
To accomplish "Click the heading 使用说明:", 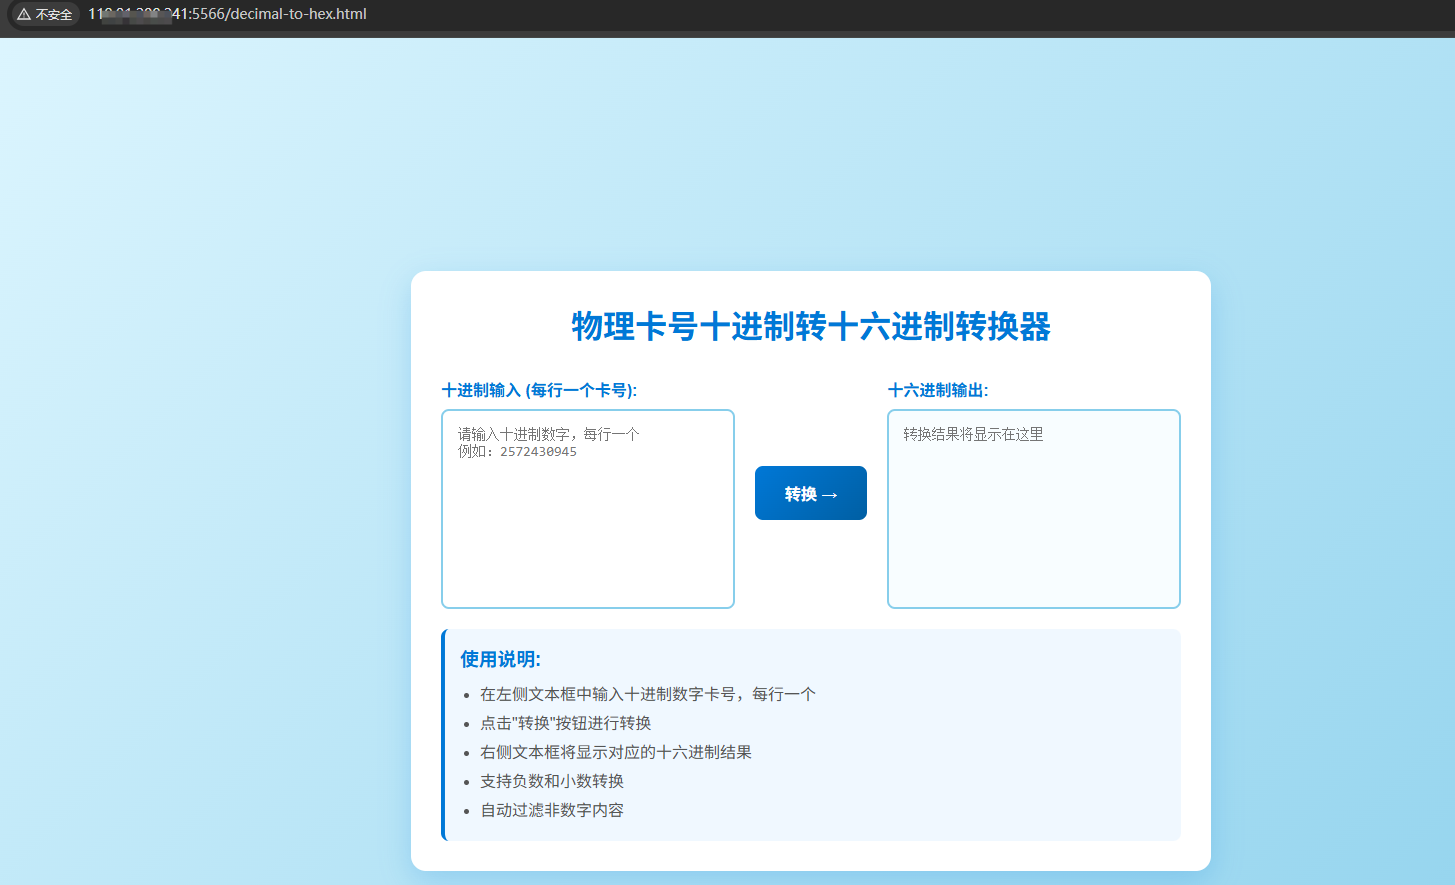I will [x=500, y=659].
